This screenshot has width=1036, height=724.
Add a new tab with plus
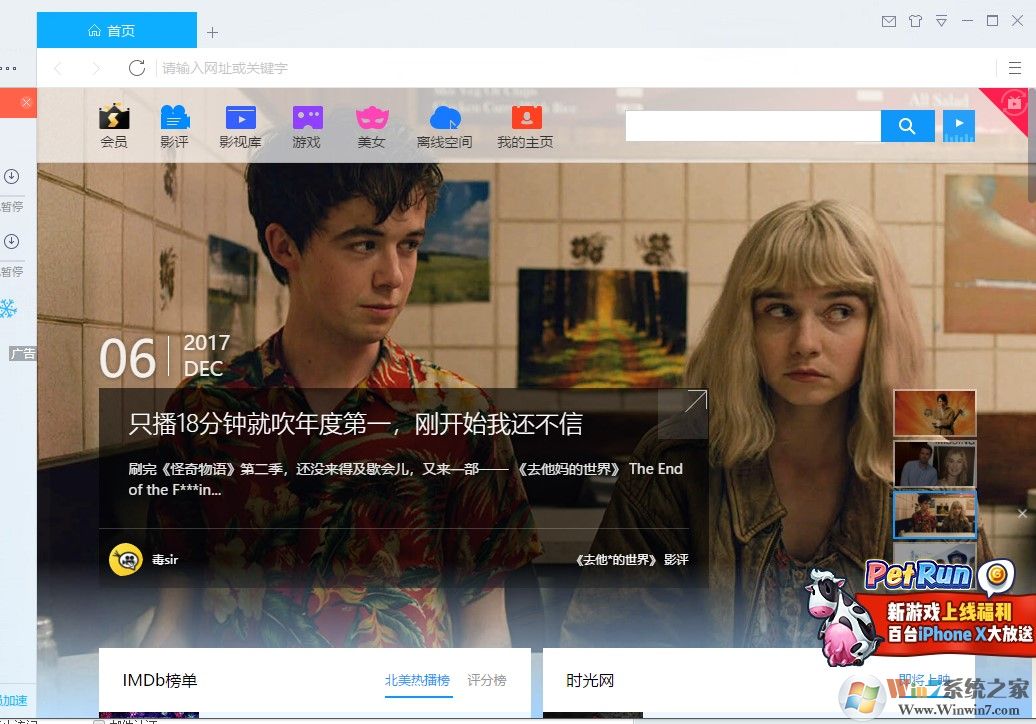(x=212, y=32)
